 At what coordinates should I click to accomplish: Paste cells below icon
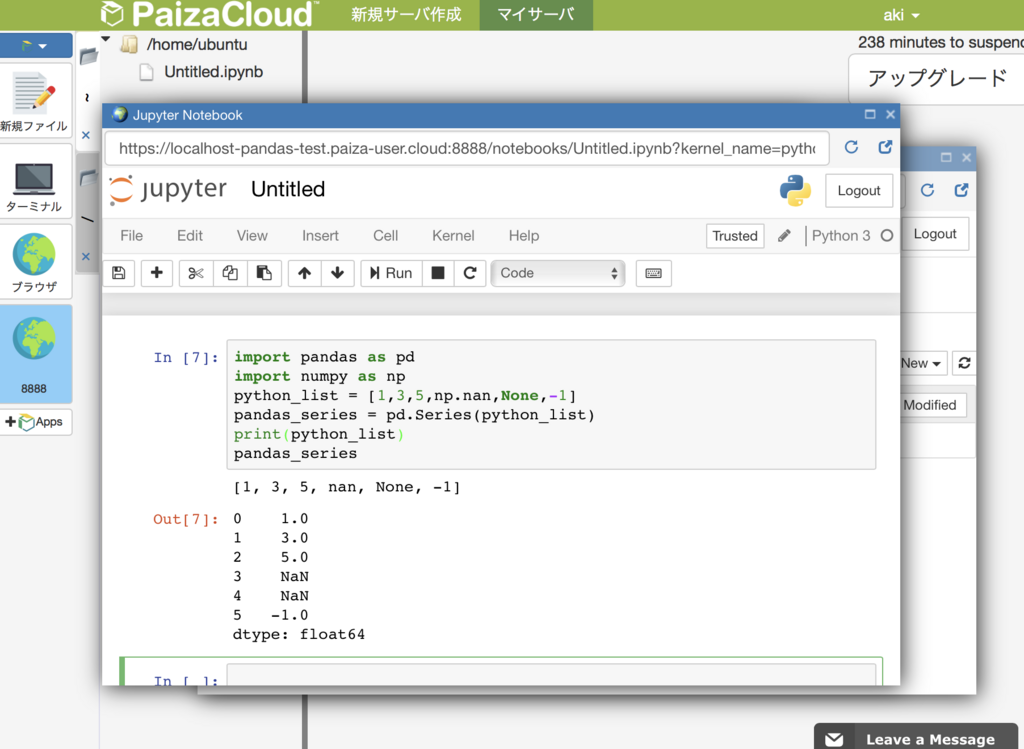pyautogui.click(x=264, y=273)
